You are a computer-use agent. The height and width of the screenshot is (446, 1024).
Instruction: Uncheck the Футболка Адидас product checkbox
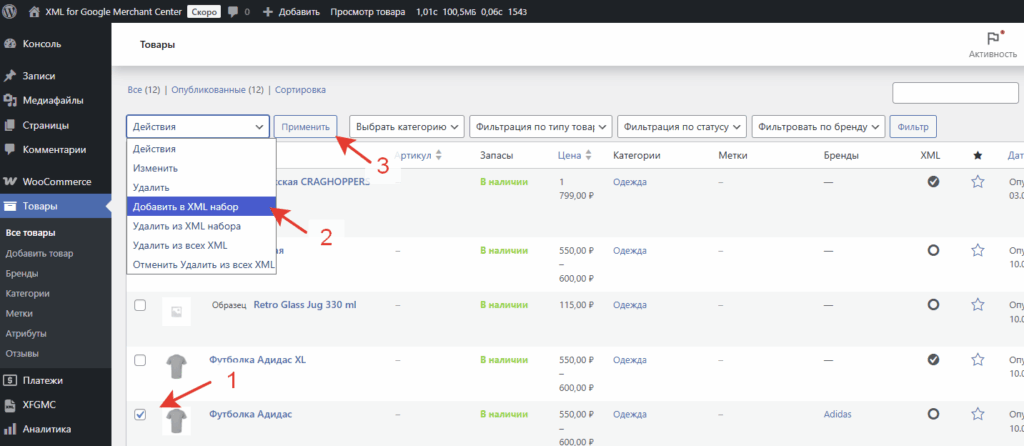pos(140,414)
